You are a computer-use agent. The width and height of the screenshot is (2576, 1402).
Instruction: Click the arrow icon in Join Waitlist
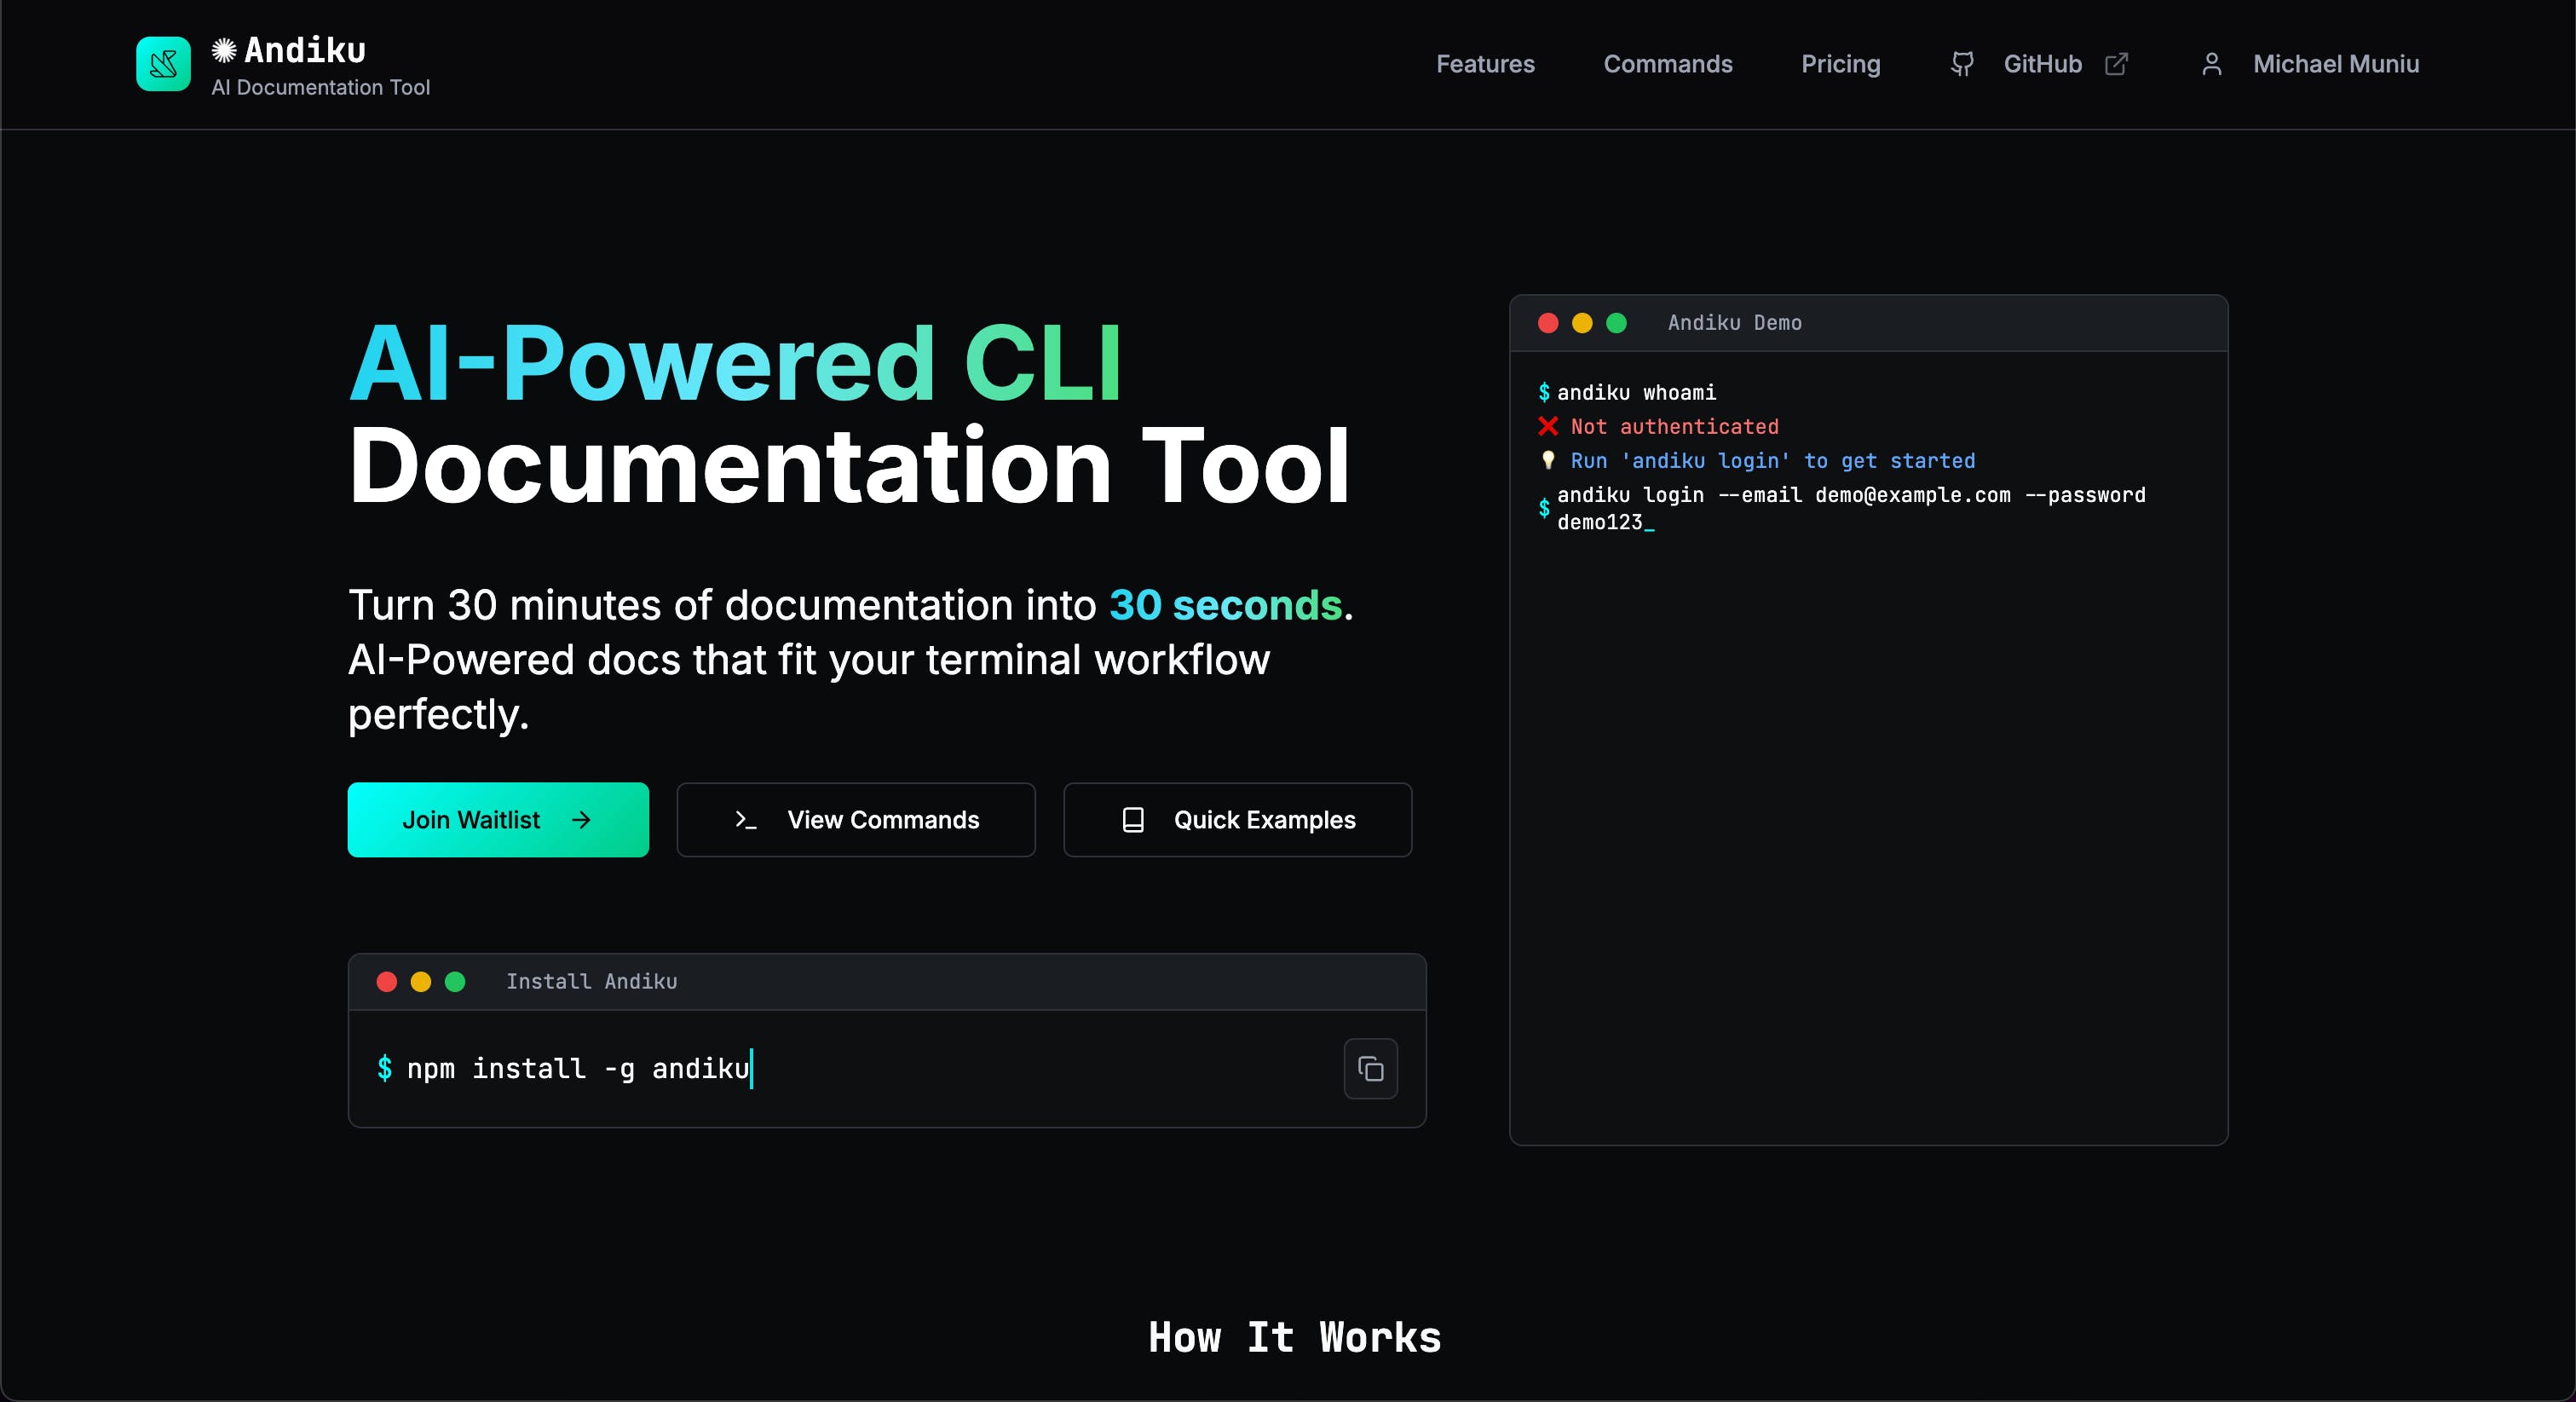[581, 820]
